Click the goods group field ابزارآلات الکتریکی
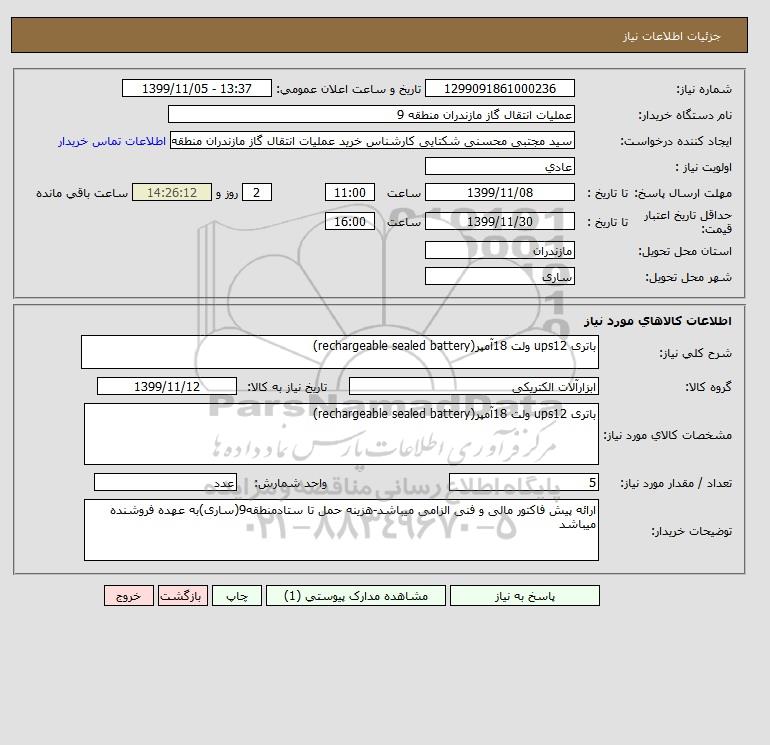Screen dimensions: 770x745 473,386
